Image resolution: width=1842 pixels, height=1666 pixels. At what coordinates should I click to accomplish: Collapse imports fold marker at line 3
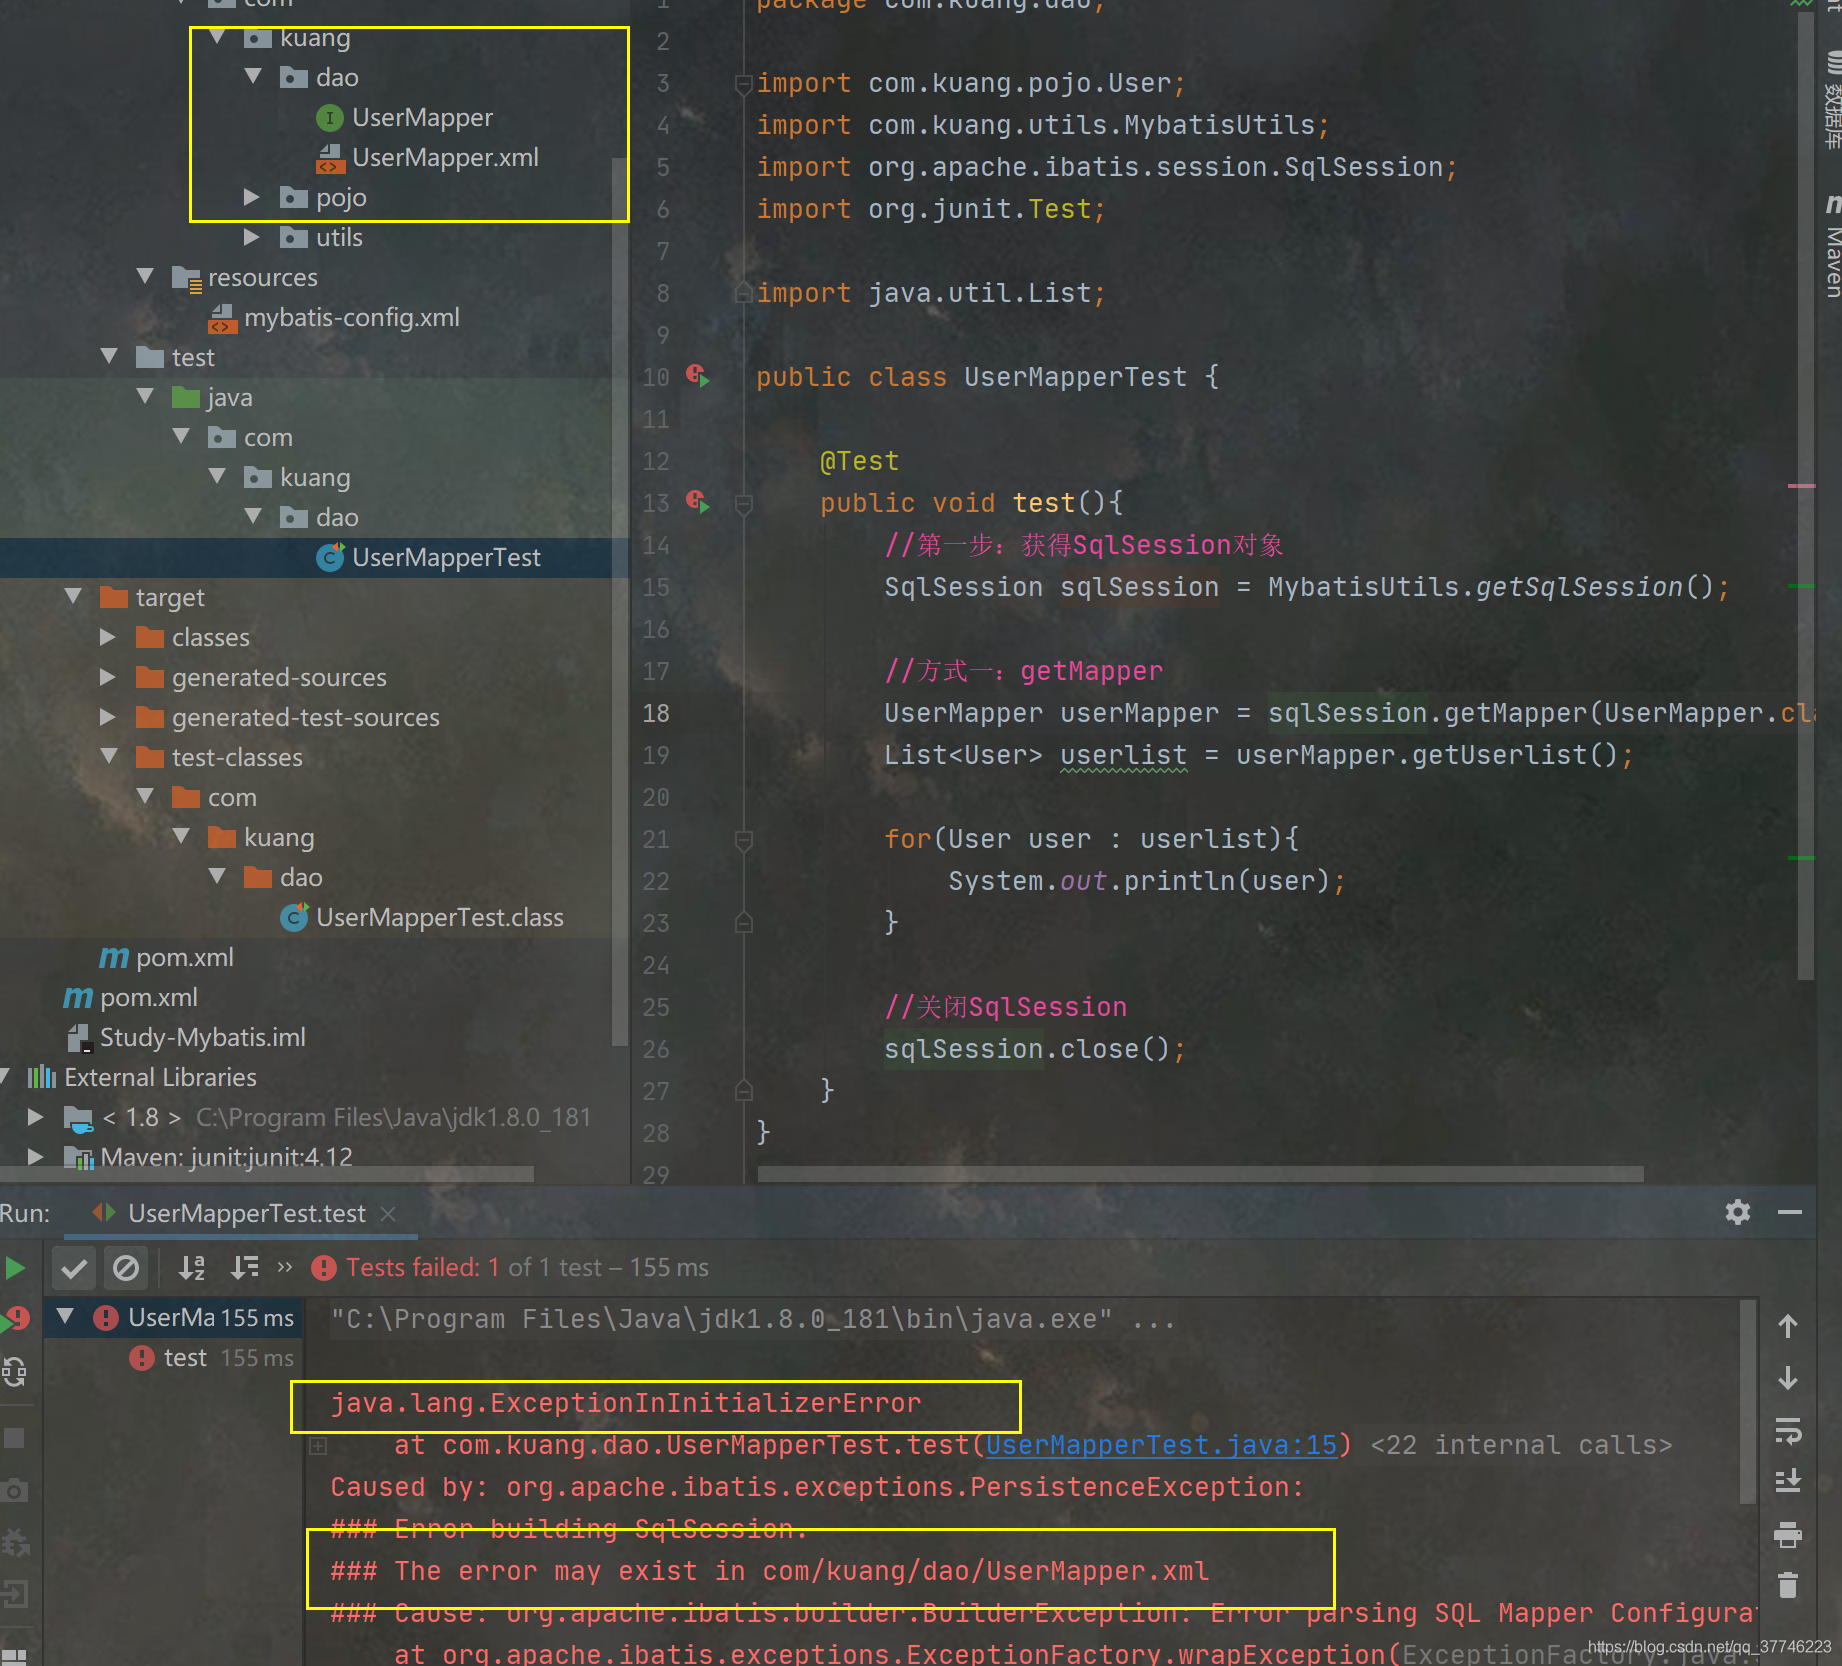pyautogui.click(x=743, y=84)
